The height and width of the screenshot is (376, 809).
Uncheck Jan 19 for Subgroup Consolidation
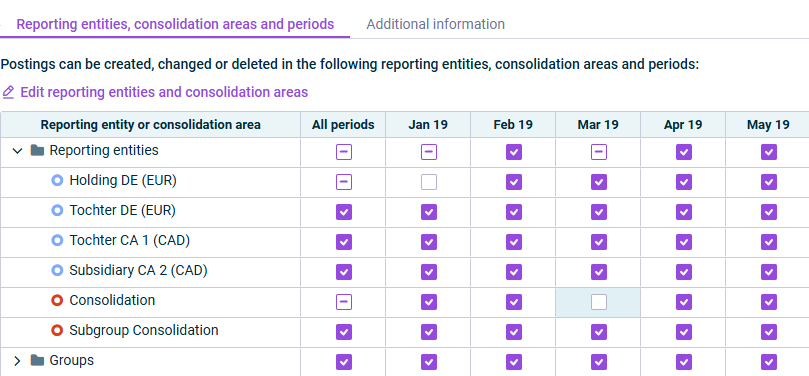[429, 332]
